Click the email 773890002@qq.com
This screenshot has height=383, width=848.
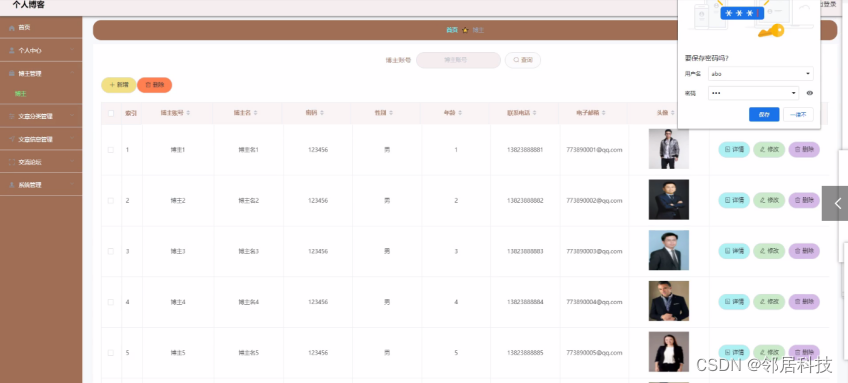point(594,201)
